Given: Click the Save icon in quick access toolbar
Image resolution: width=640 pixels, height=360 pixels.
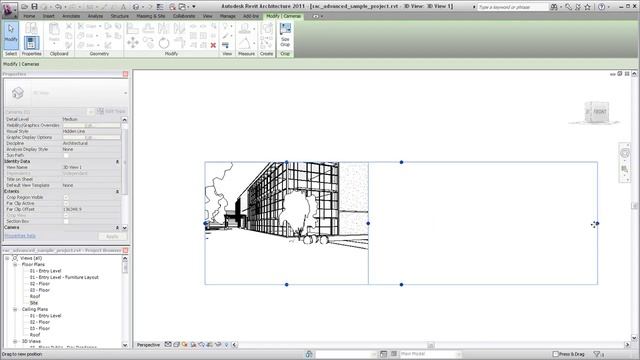Looking at the screenshot, I should click(35, 7).
